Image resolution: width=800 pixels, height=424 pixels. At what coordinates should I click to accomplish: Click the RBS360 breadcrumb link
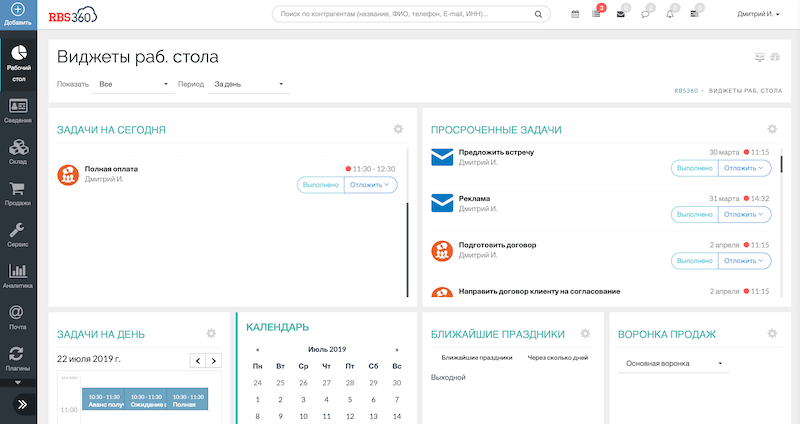coord(690,91)
